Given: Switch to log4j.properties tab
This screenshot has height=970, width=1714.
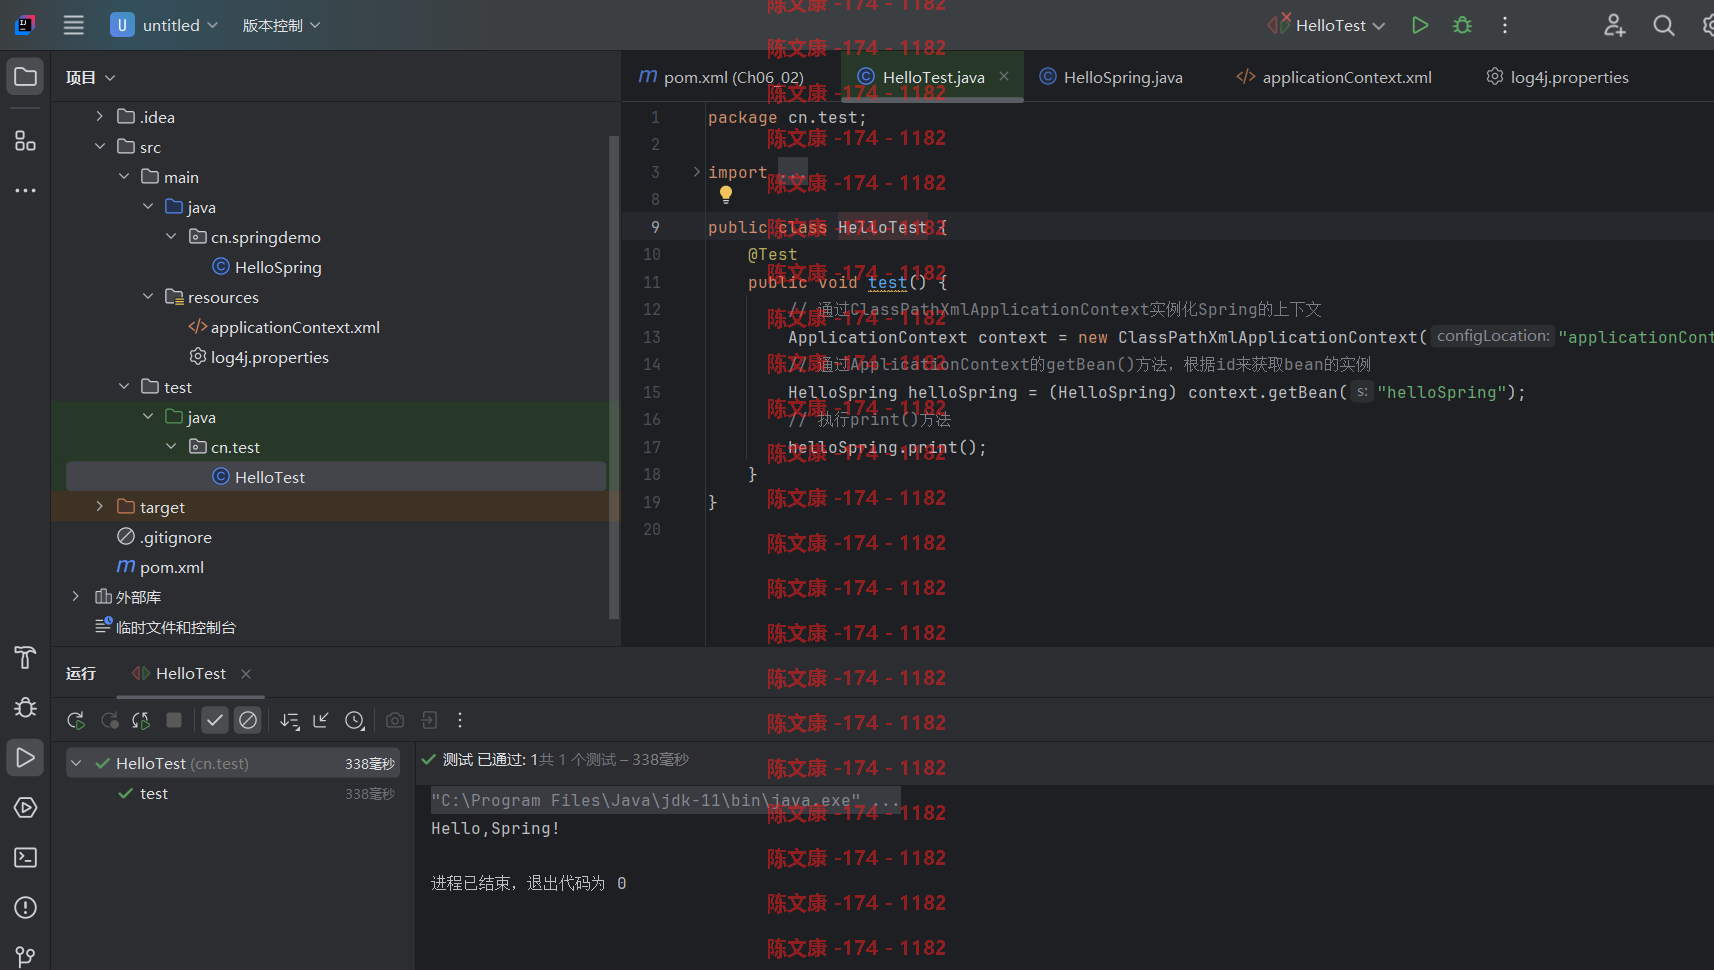Looking at the screenshot, I should click(x=1557, y=77).
